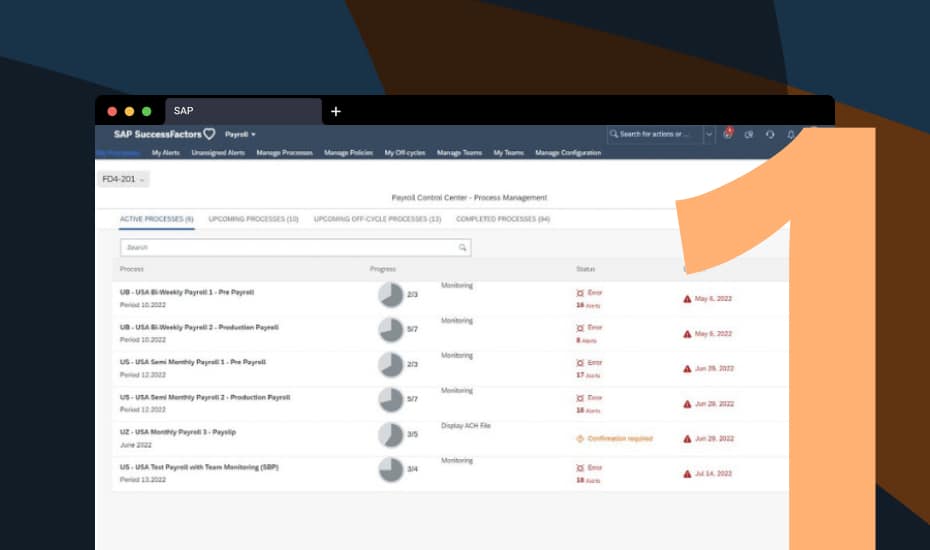Click the magnifier icon in process search
Viewport: 930px width, 550px height.
[x=463, y=247]
